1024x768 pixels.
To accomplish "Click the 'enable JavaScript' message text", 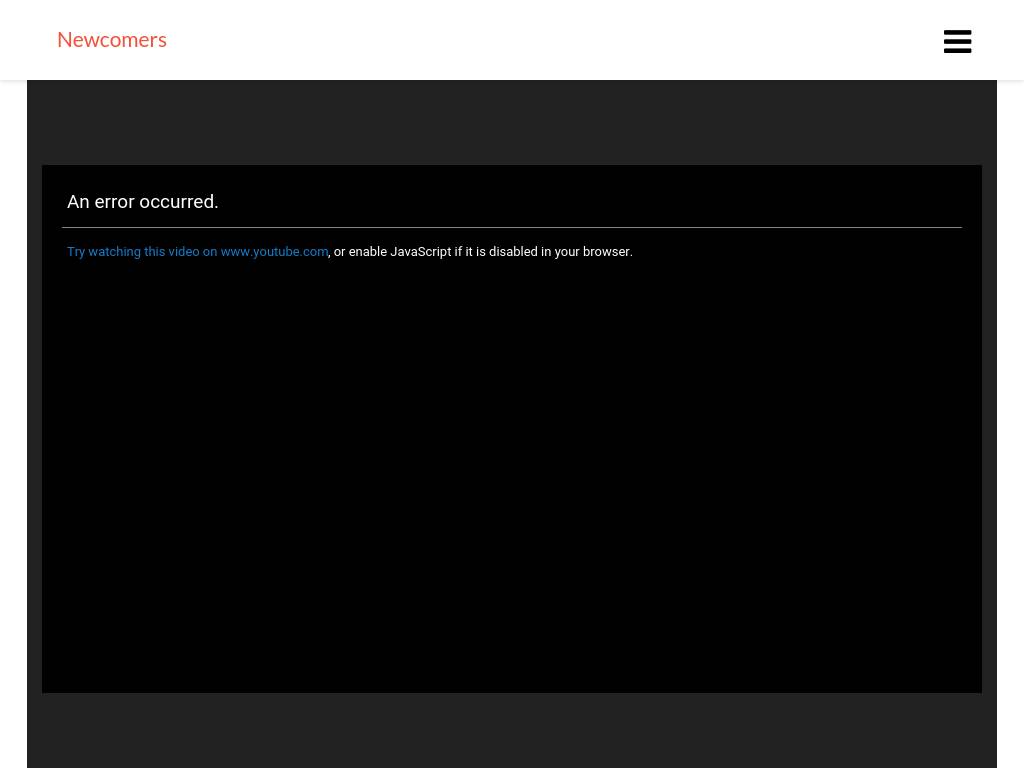I will point(420,252).
